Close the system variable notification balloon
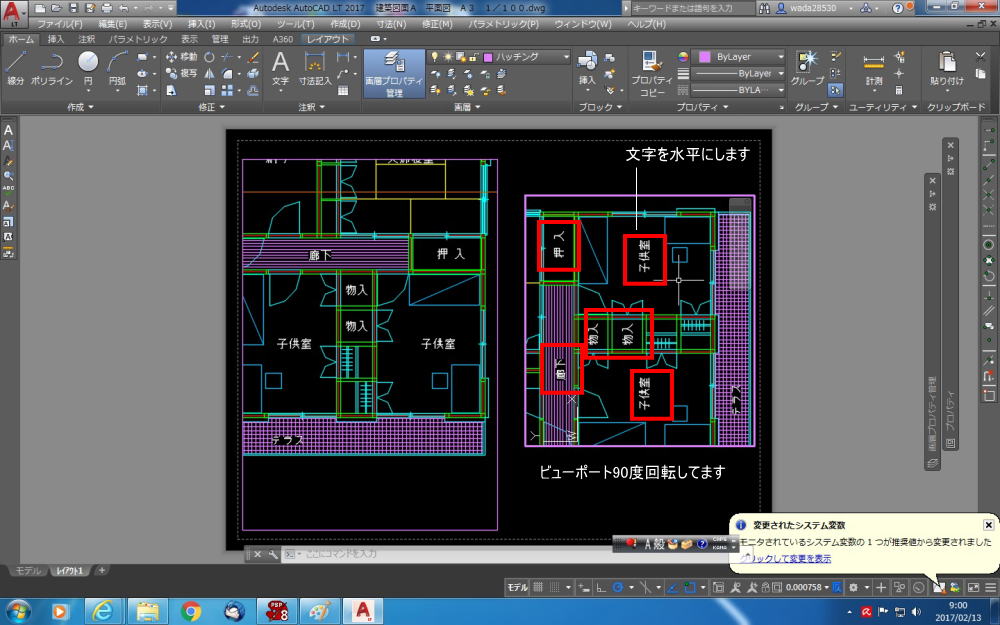 click(x=988, y=525)
